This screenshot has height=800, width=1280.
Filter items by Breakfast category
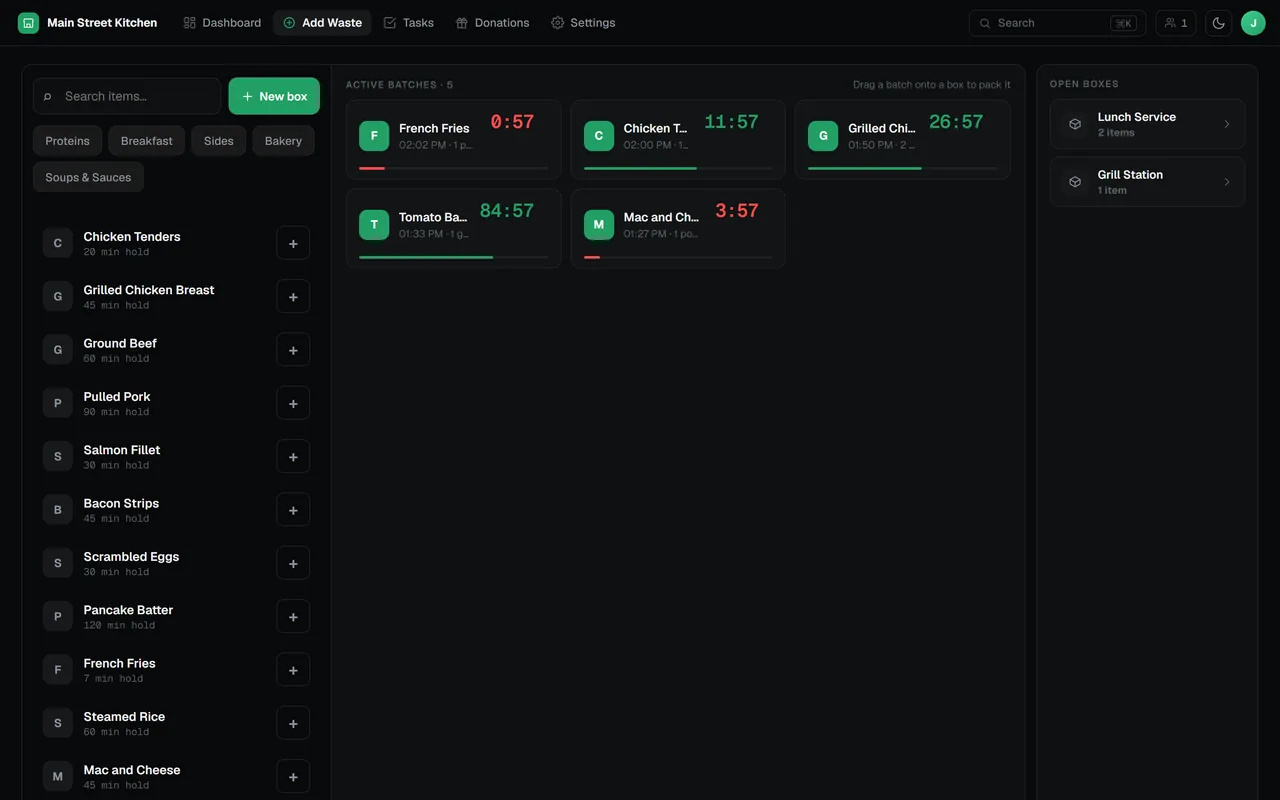pos(147,141)
